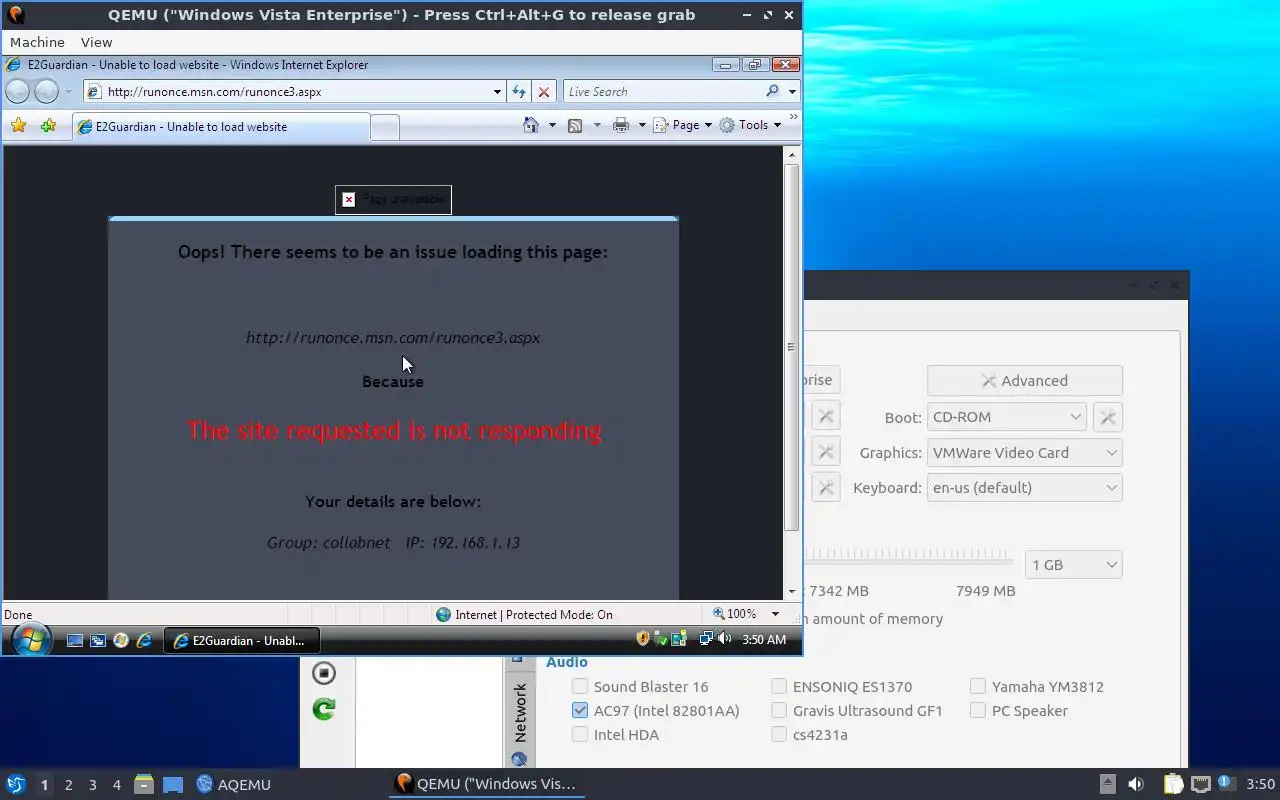This screenshot has height=800, width=1280.
Task: Enable the Intel HDA checkbox
Action: point(580,734)
